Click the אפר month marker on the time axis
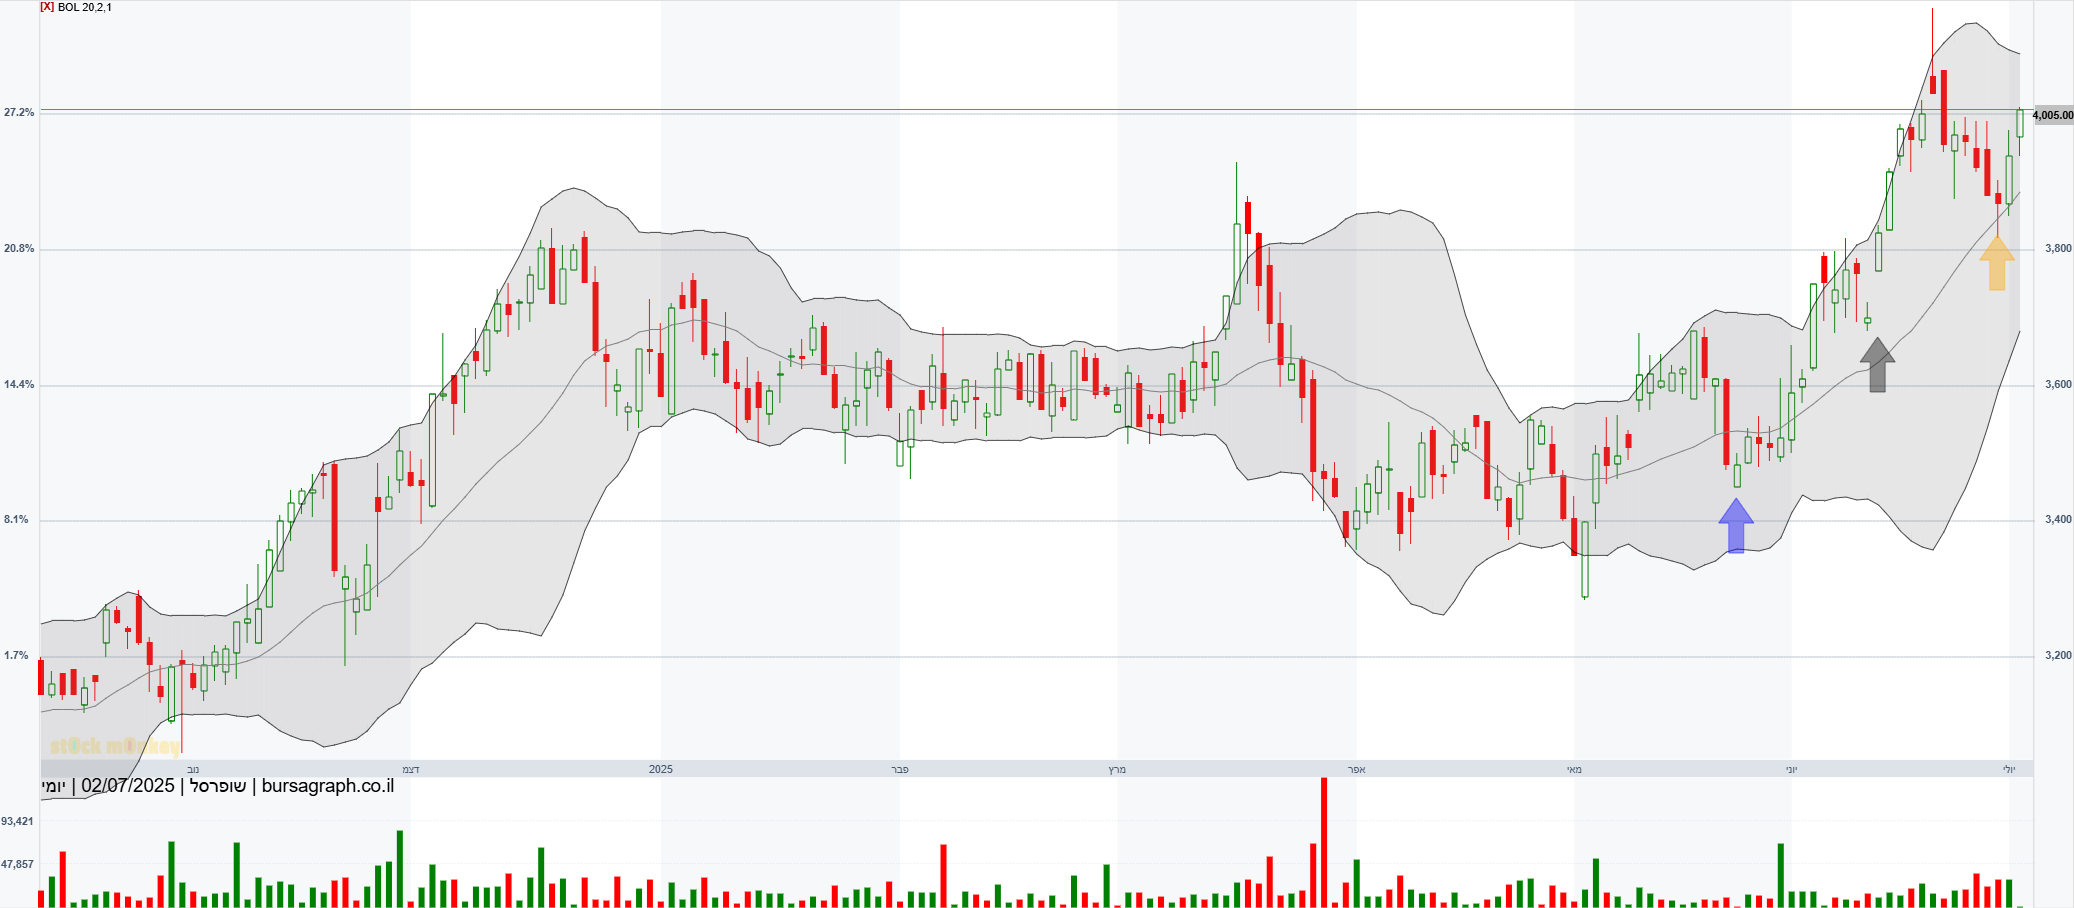2074x908 pixels. pyautogui.click(x=1357, y=769)
